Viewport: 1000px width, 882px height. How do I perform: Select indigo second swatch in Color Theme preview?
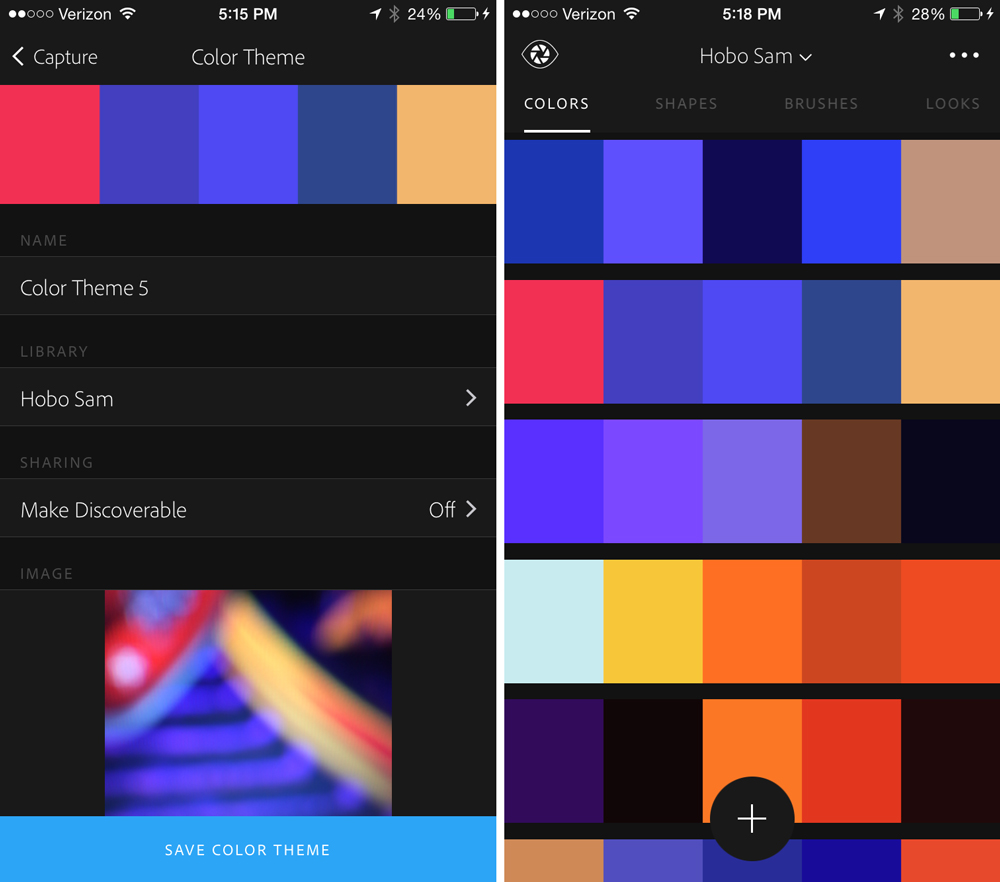149,144
